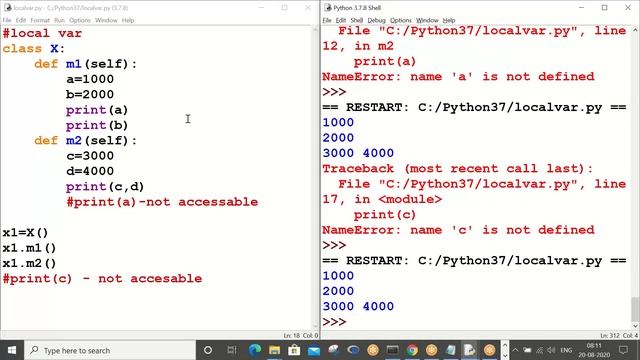Click the volume speaker icon in tray

coord(551,350)
